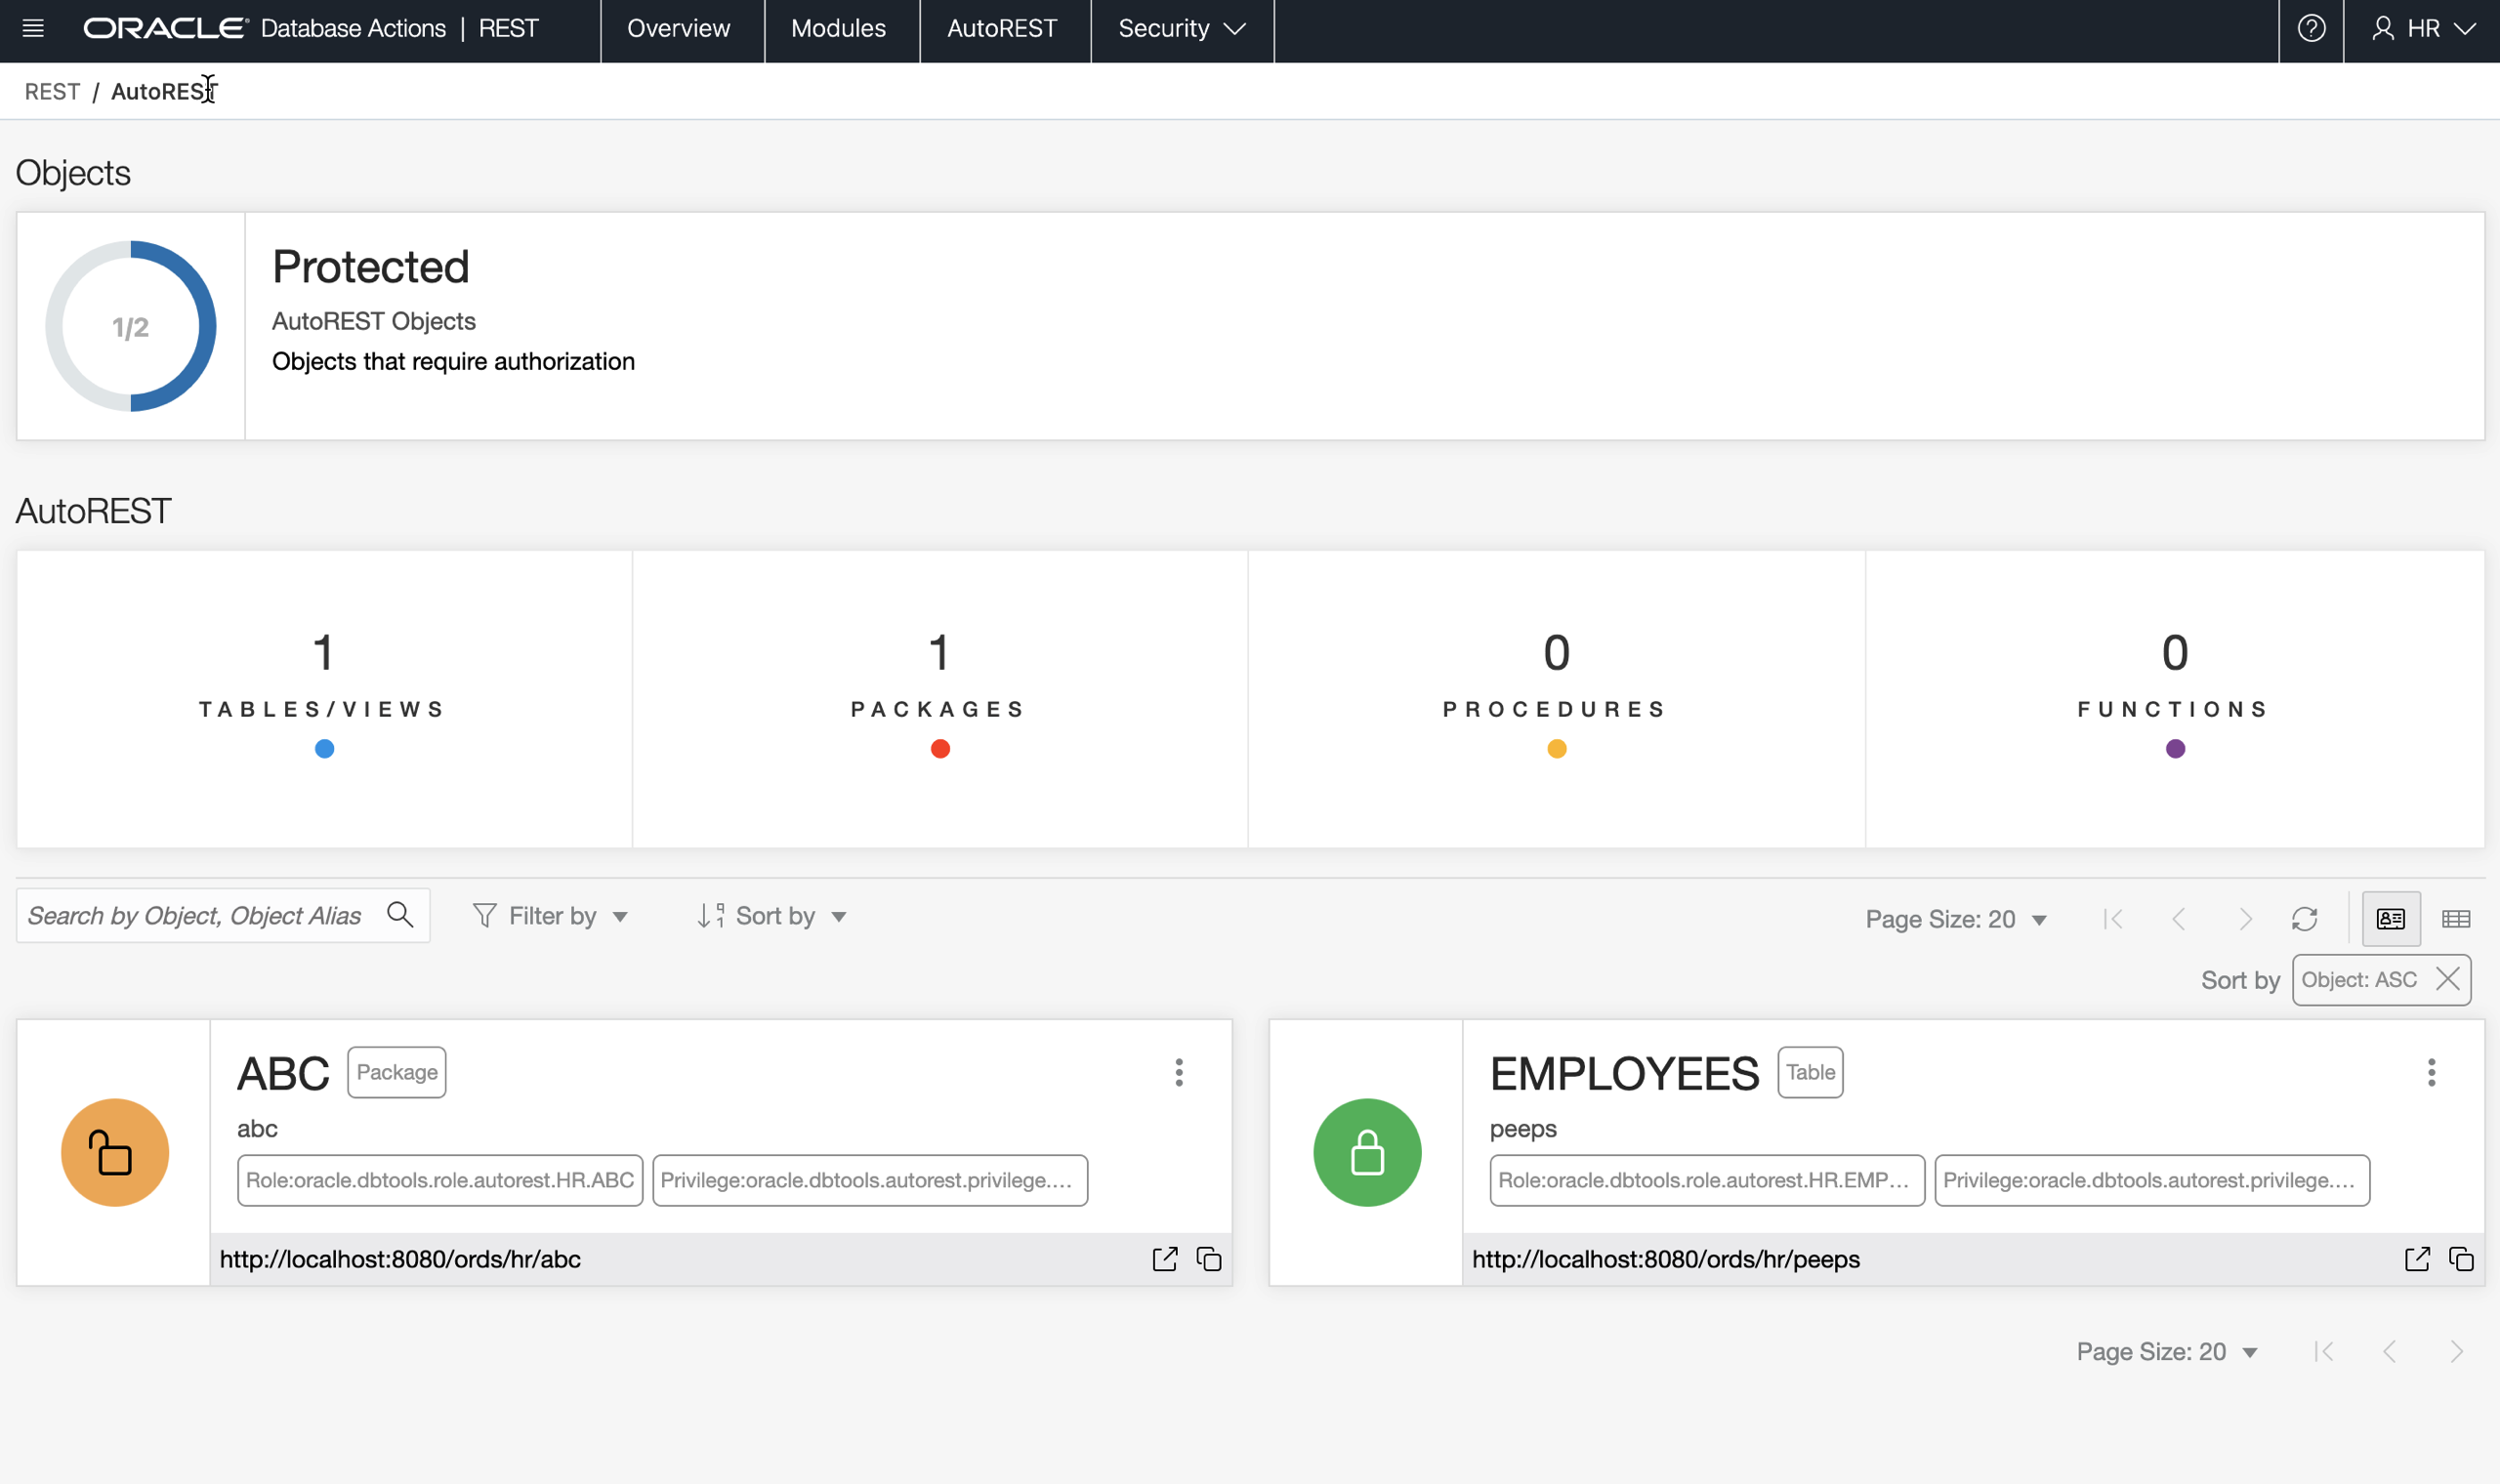Select the Packages count tile
Viewport: 2500px width, 1484px height.
click(940, 699)
